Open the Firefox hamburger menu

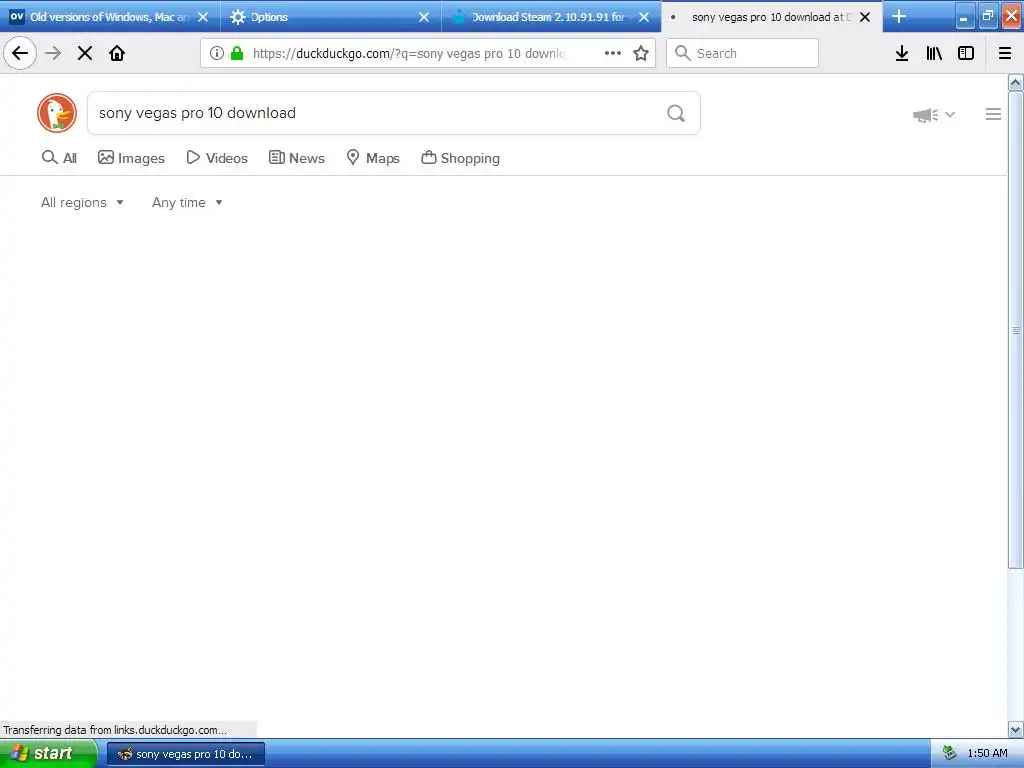(x=1005, y=53)
